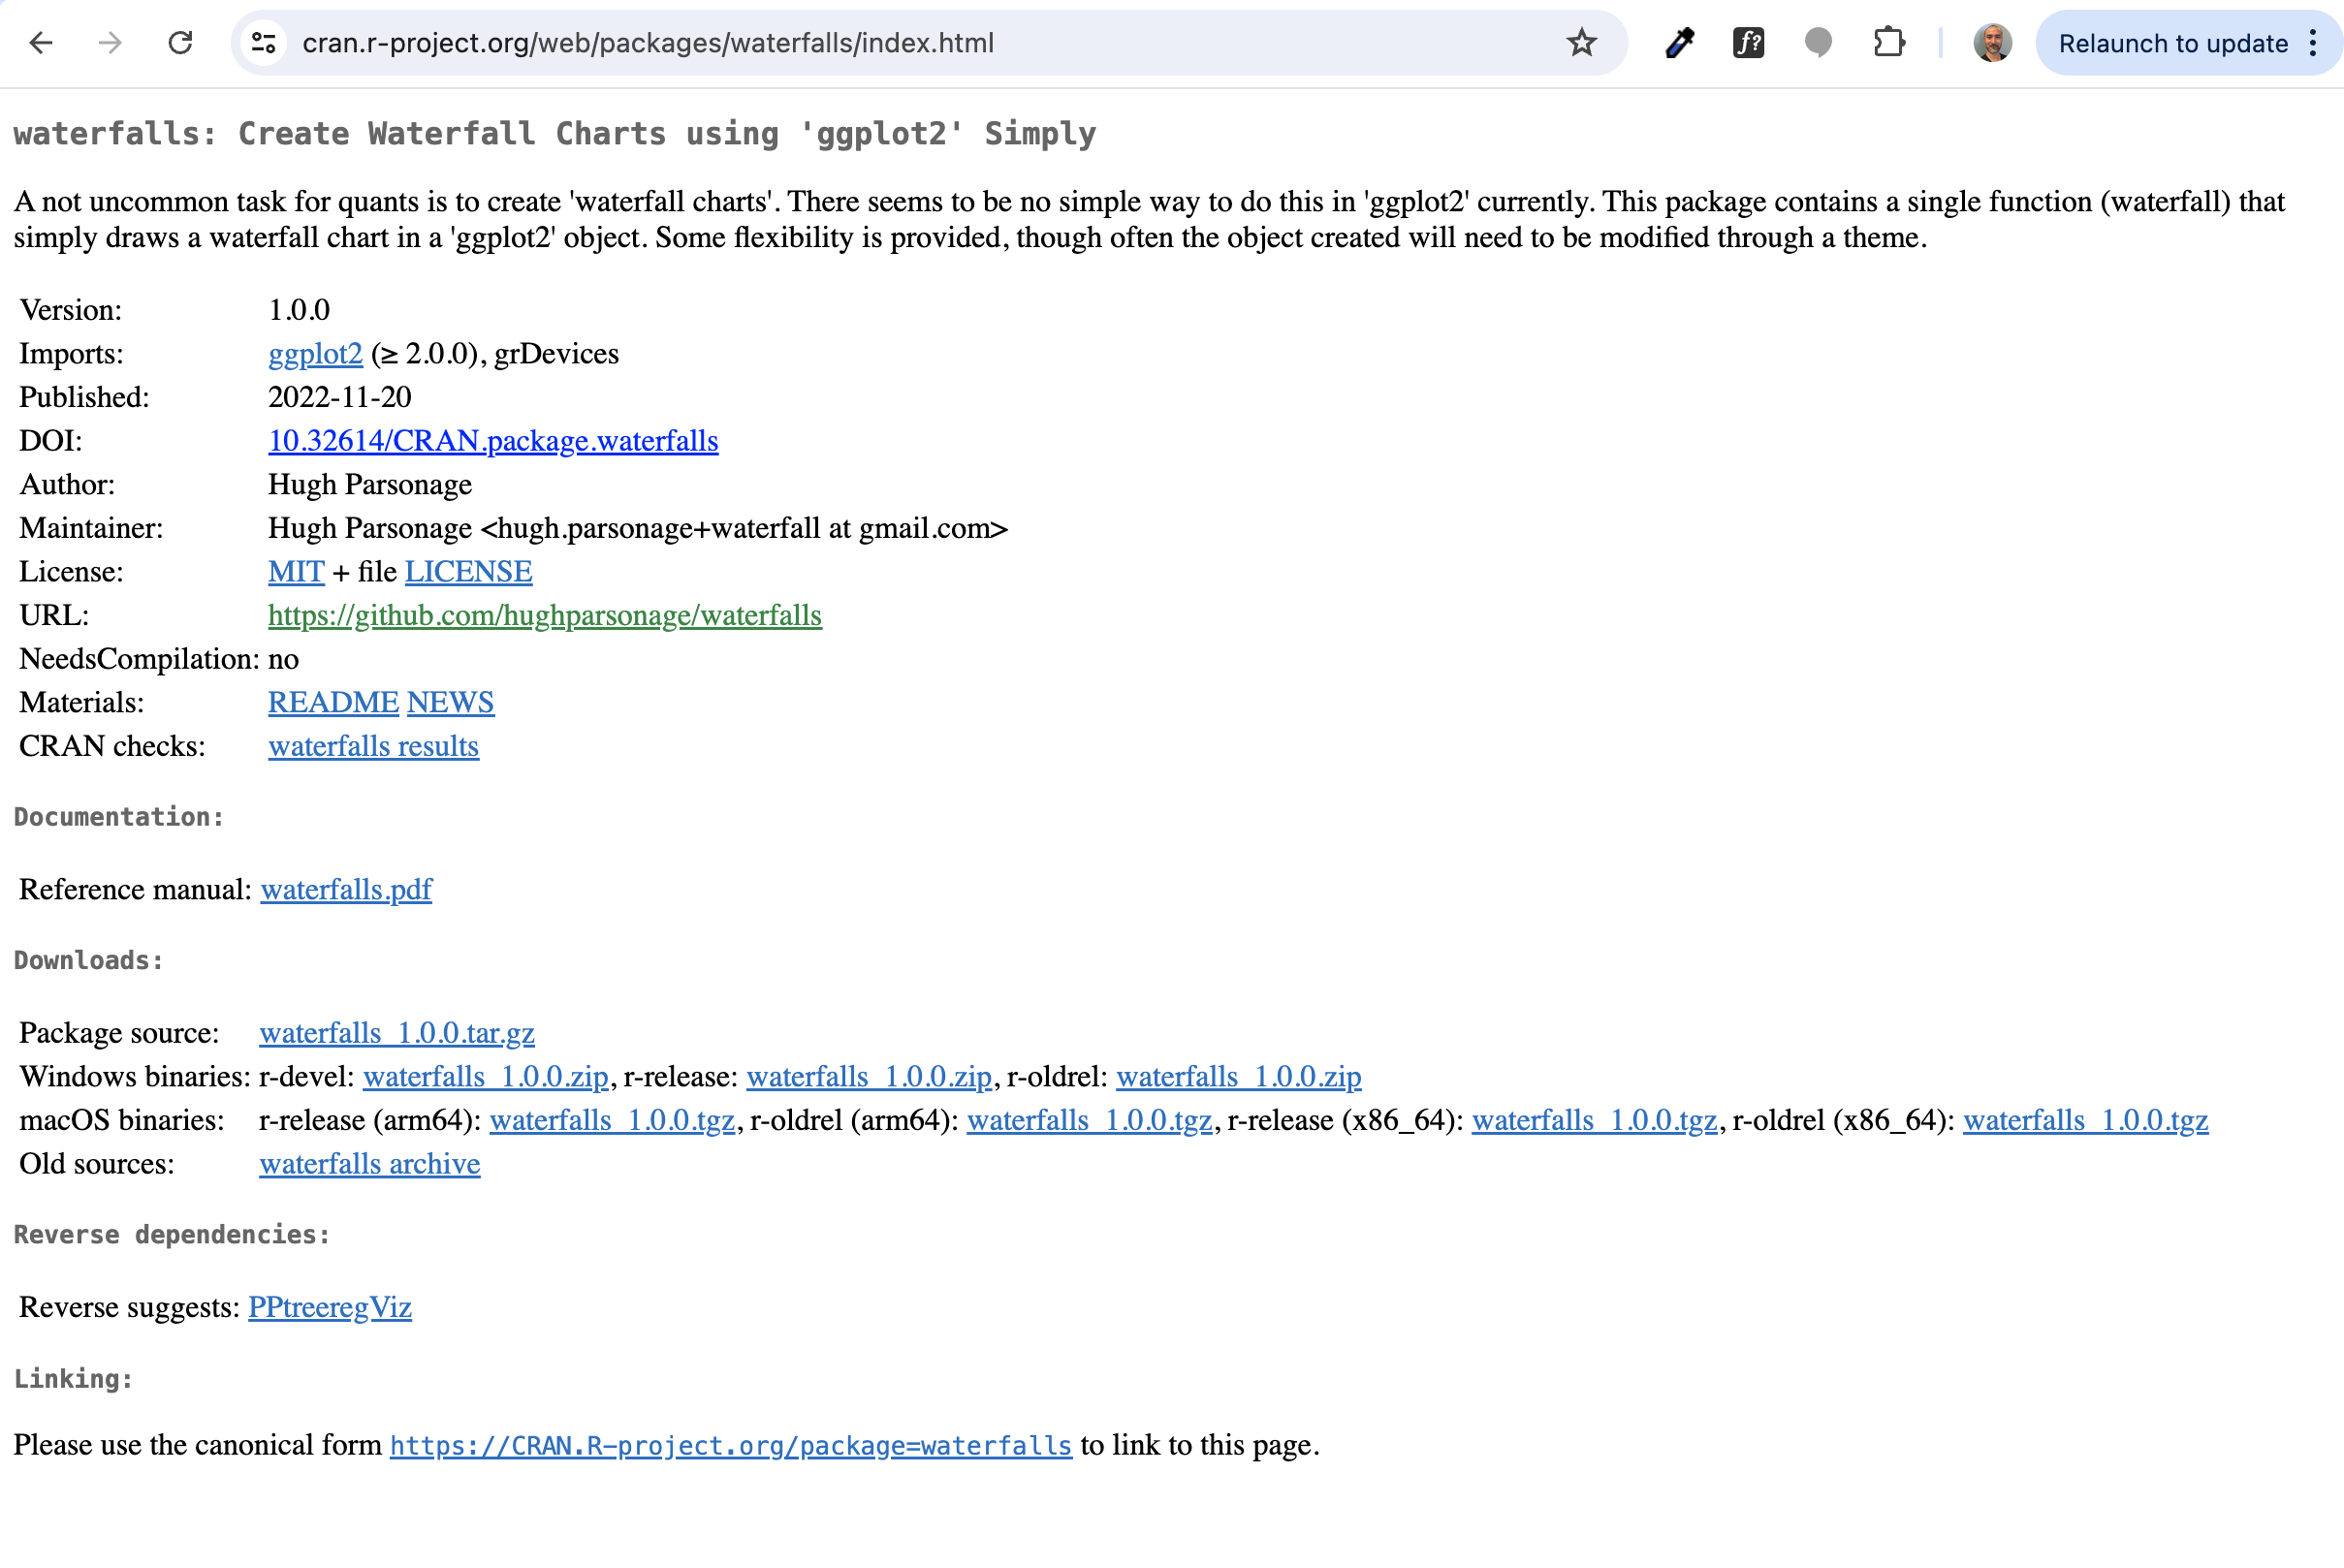Open the README materials link
This screenshot has width=2344, height=1568.
point(333,703)
